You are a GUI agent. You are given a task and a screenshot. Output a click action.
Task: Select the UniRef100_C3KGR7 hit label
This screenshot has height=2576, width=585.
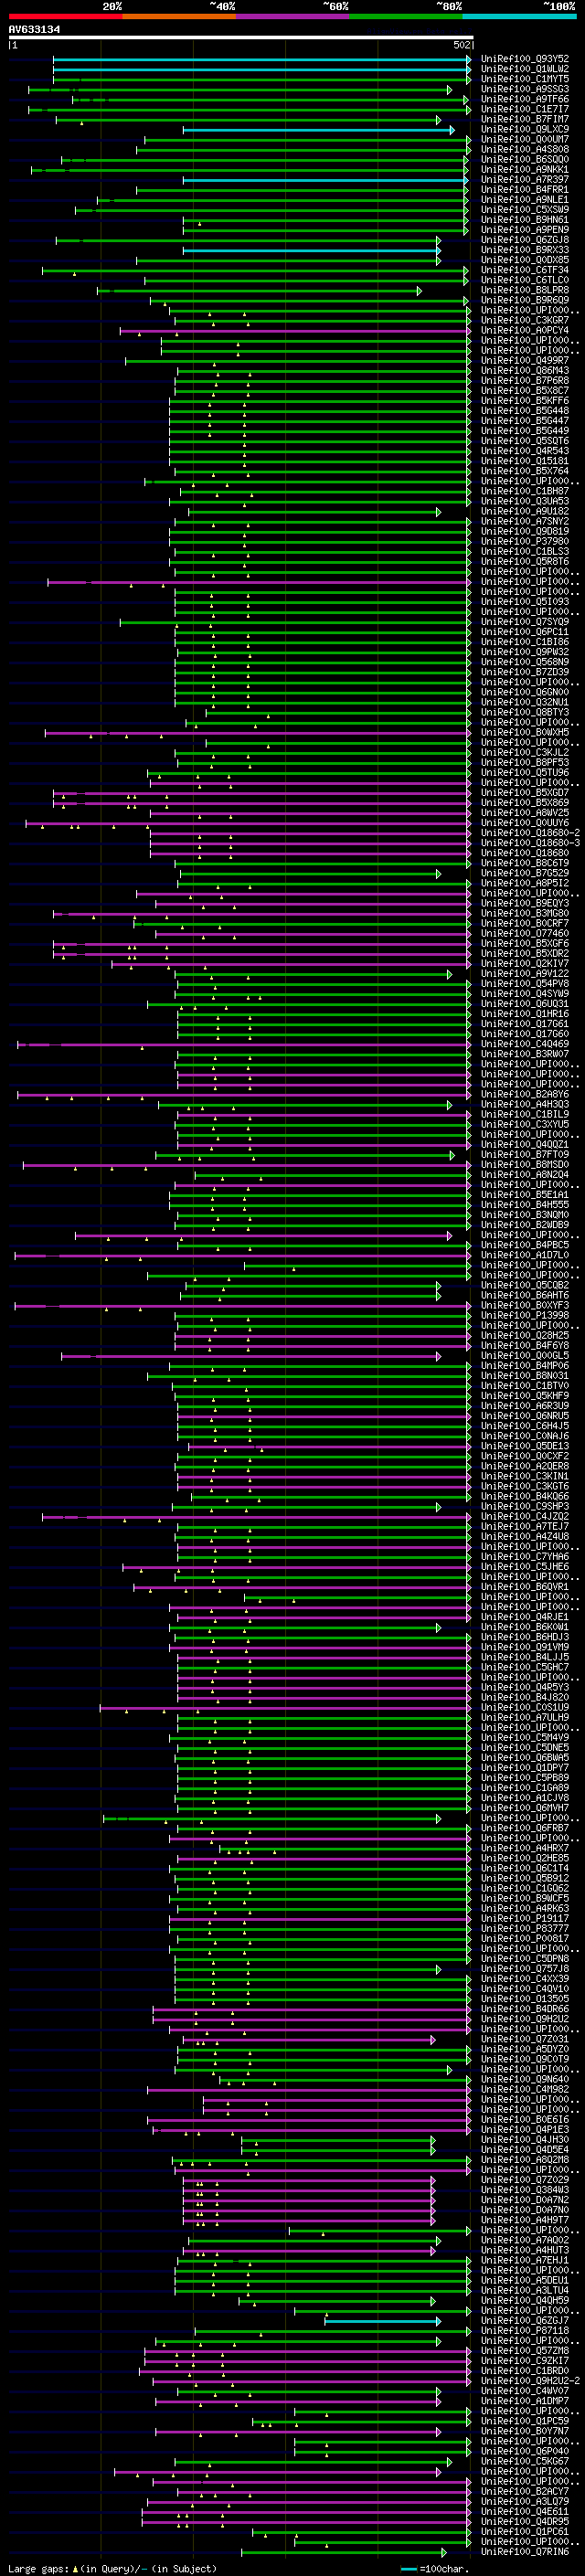(524, 320)
